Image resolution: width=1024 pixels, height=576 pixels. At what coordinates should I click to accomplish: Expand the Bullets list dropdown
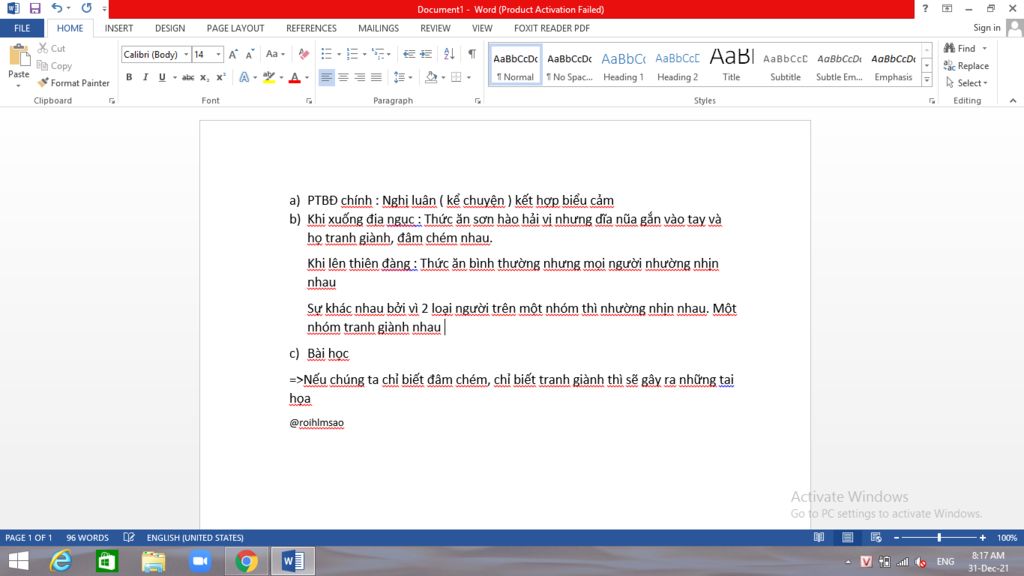[338, 54]
